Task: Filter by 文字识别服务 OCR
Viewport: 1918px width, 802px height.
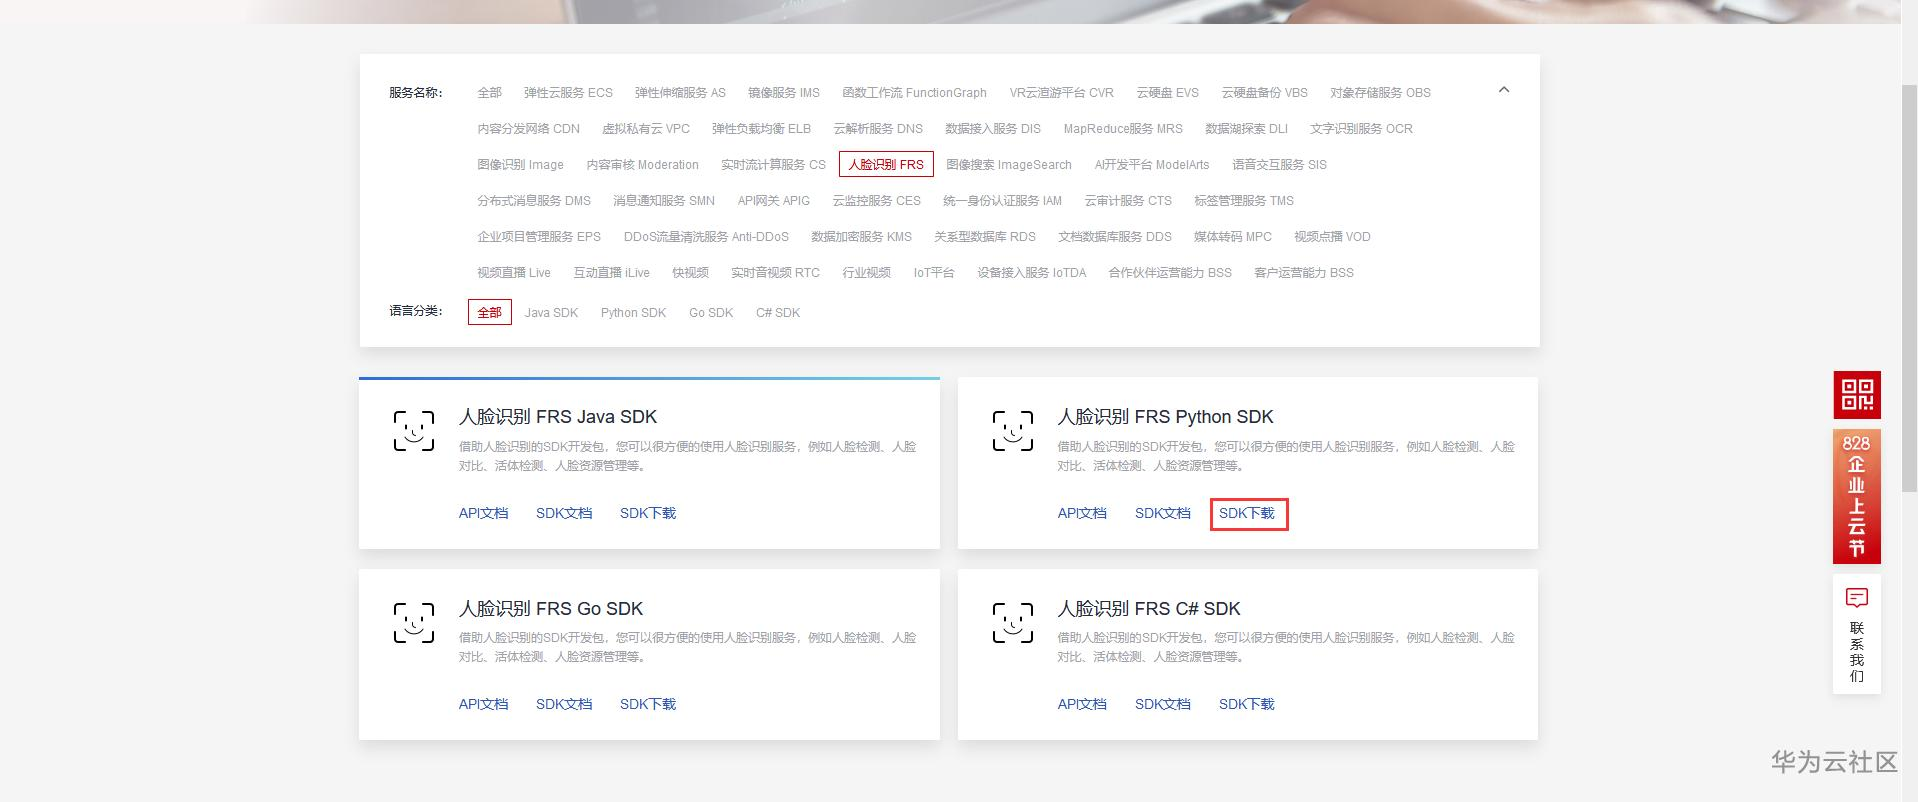Action: pos(1361,129)
